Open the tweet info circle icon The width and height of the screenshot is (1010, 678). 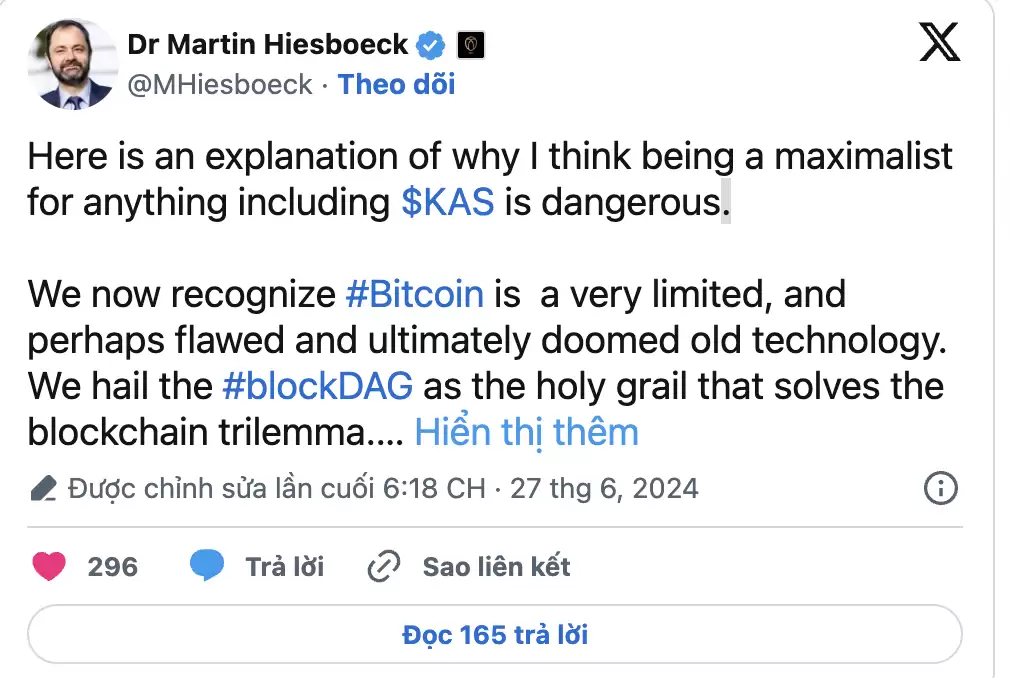(x=940, y=488)
